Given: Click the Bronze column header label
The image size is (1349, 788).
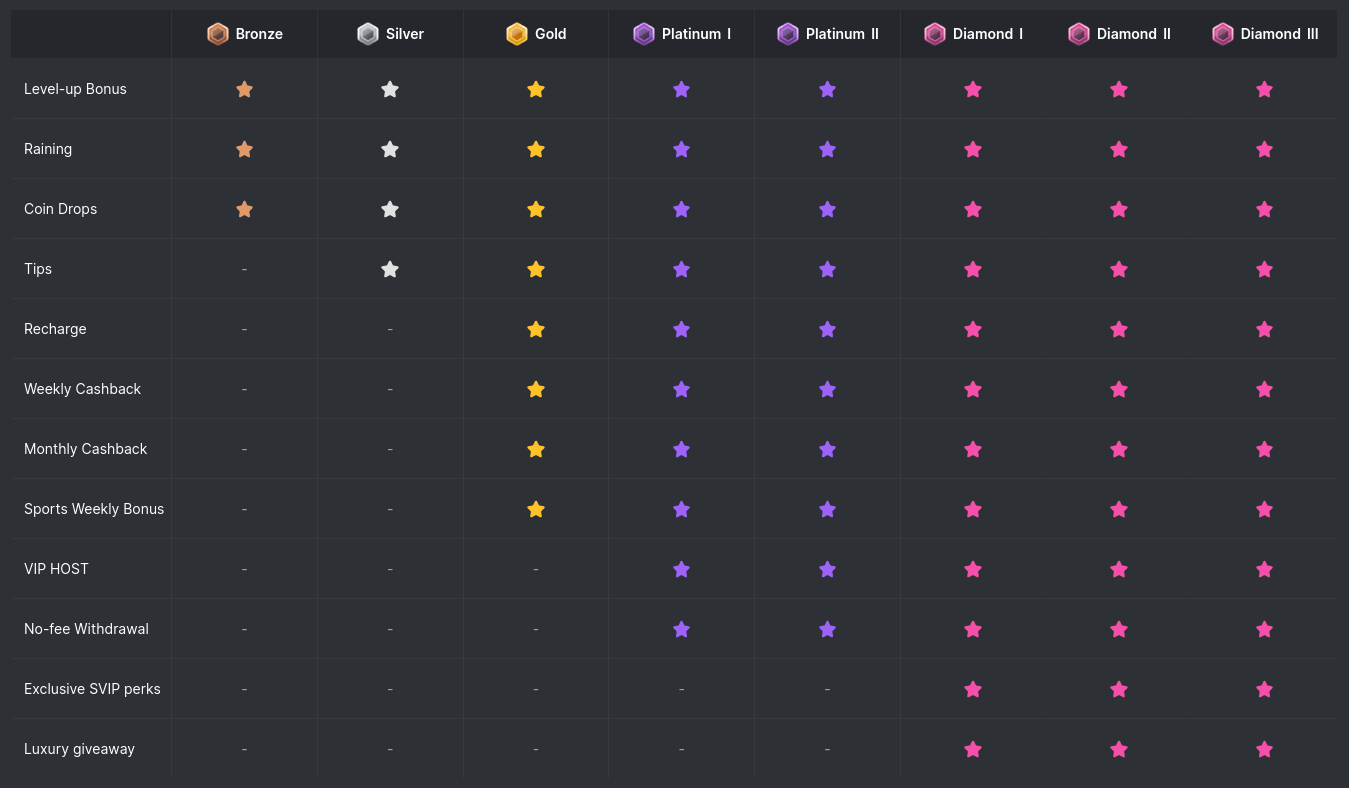Looking at the screenshot, I should [259, 34].
